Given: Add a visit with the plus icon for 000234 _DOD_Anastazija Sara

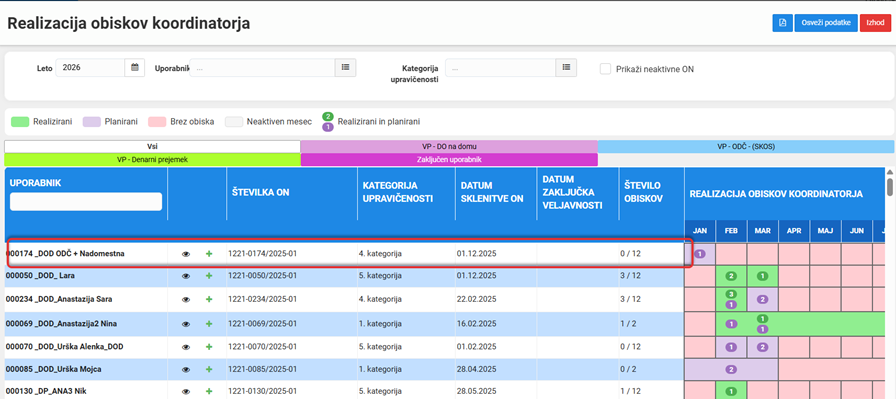Looking at the screenshot, I should point(209,299).
